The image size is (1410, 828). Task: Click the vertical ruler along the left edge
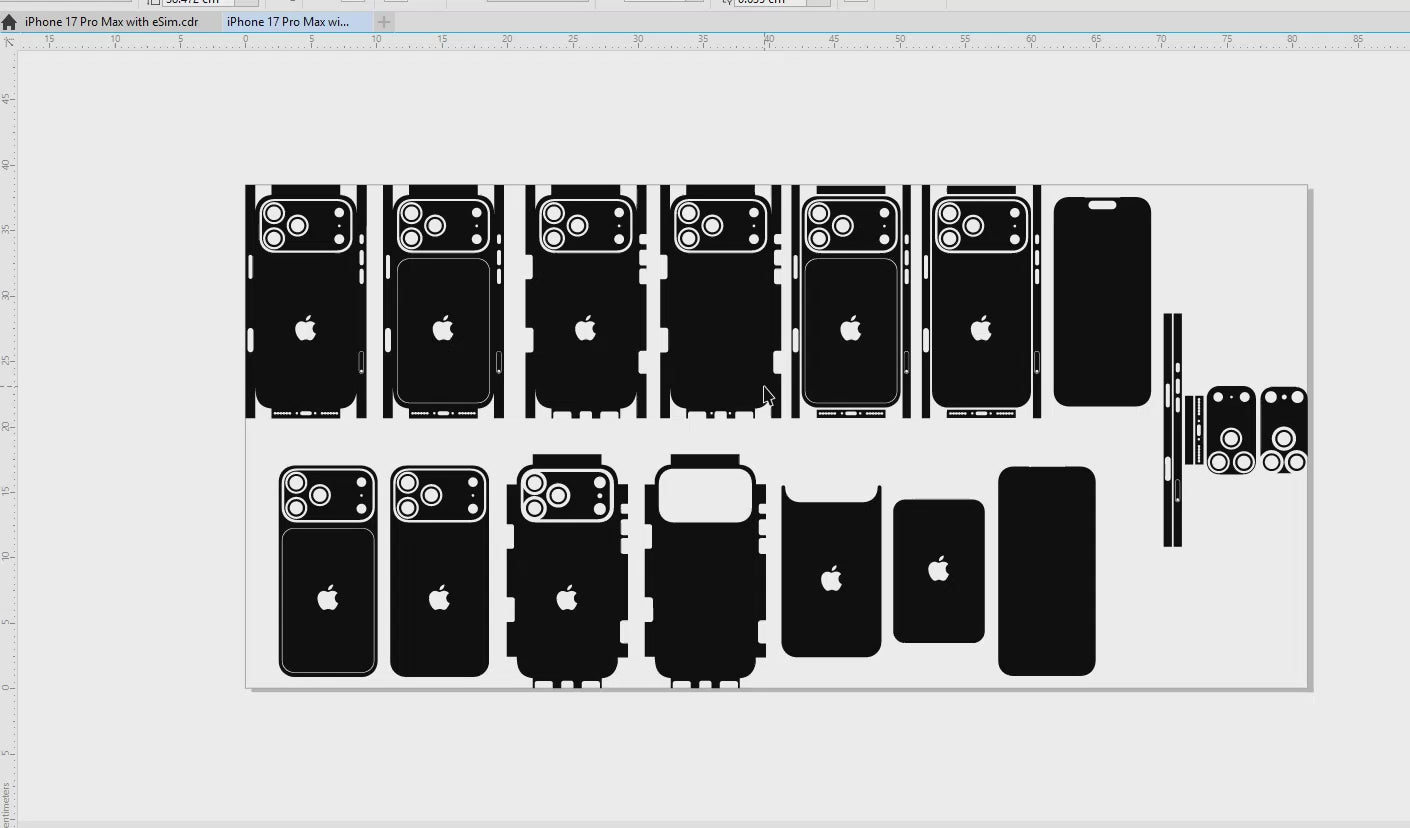(9, 400)
